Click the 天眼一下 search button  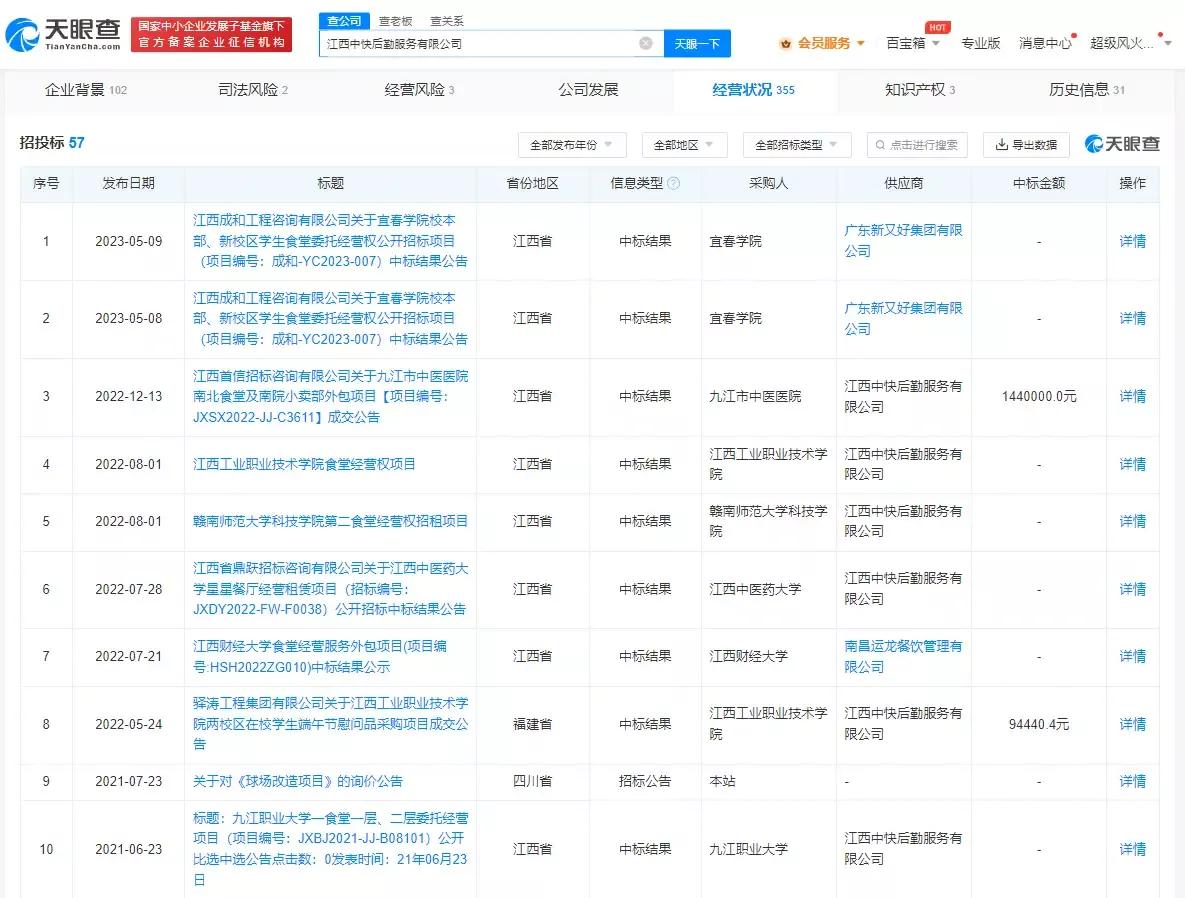697,43
